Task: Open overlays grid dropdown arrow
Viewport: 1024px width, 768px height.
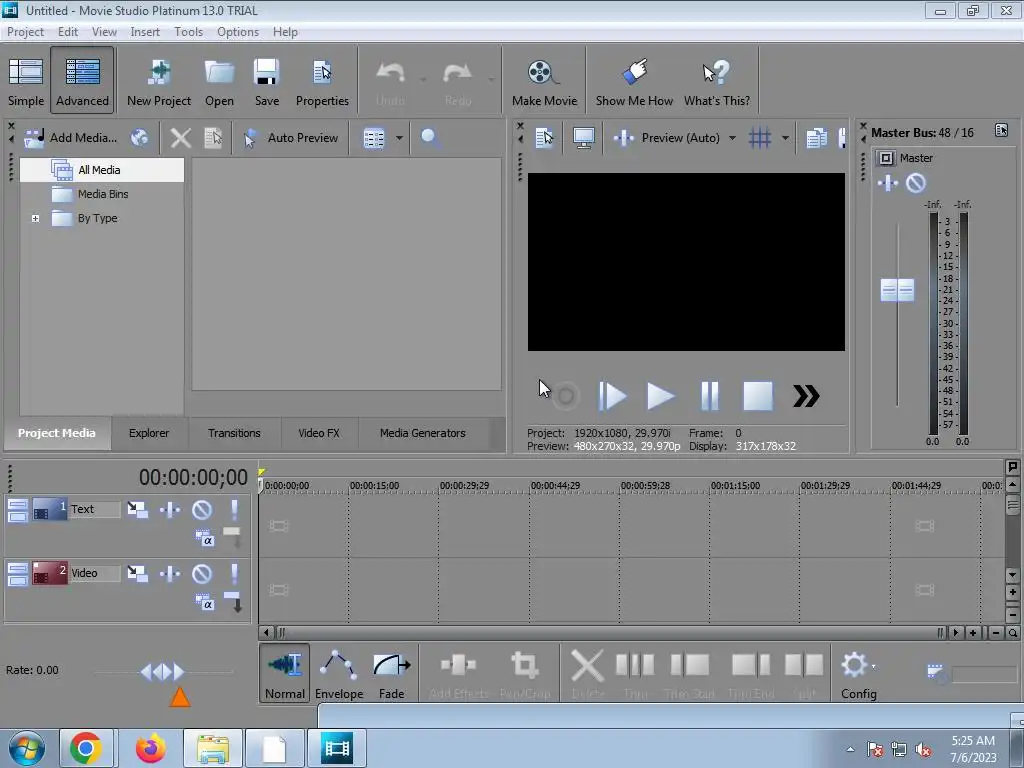Action: [785, 138]
